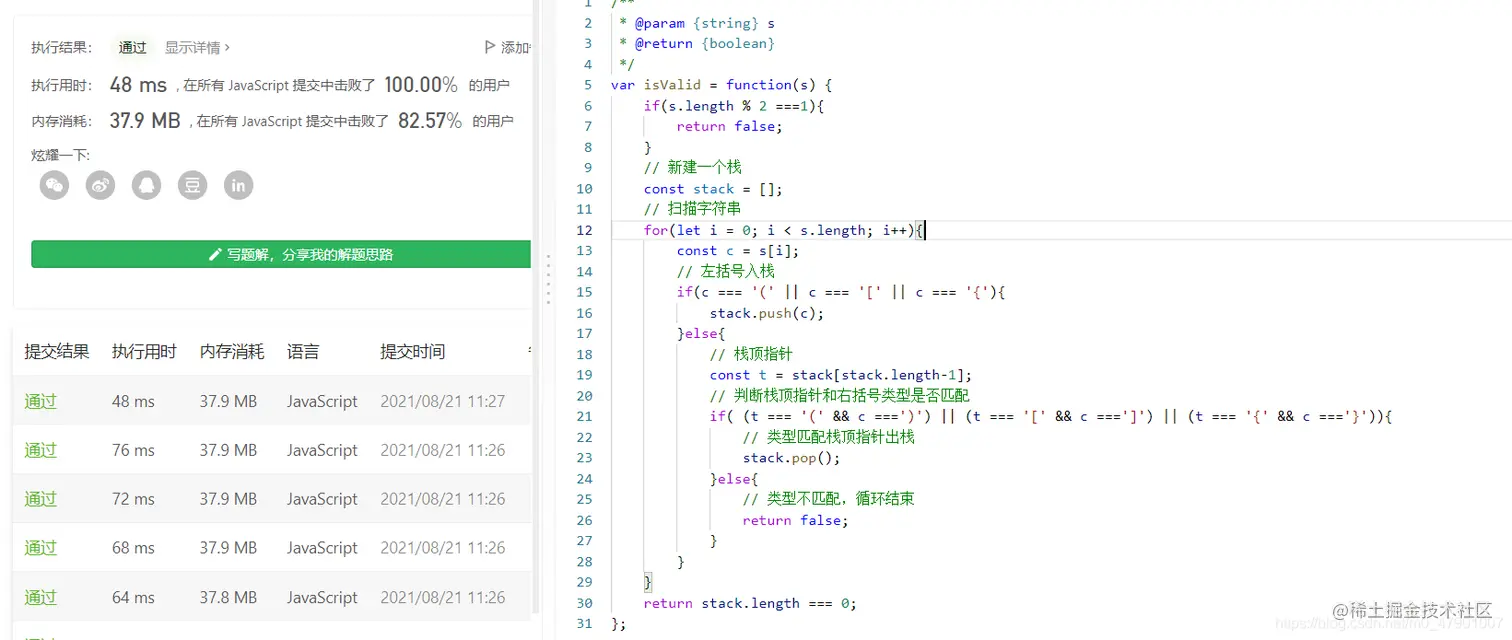Place cursor on 'const stack = [];' line
The image size is (1512, 640).
713,189
